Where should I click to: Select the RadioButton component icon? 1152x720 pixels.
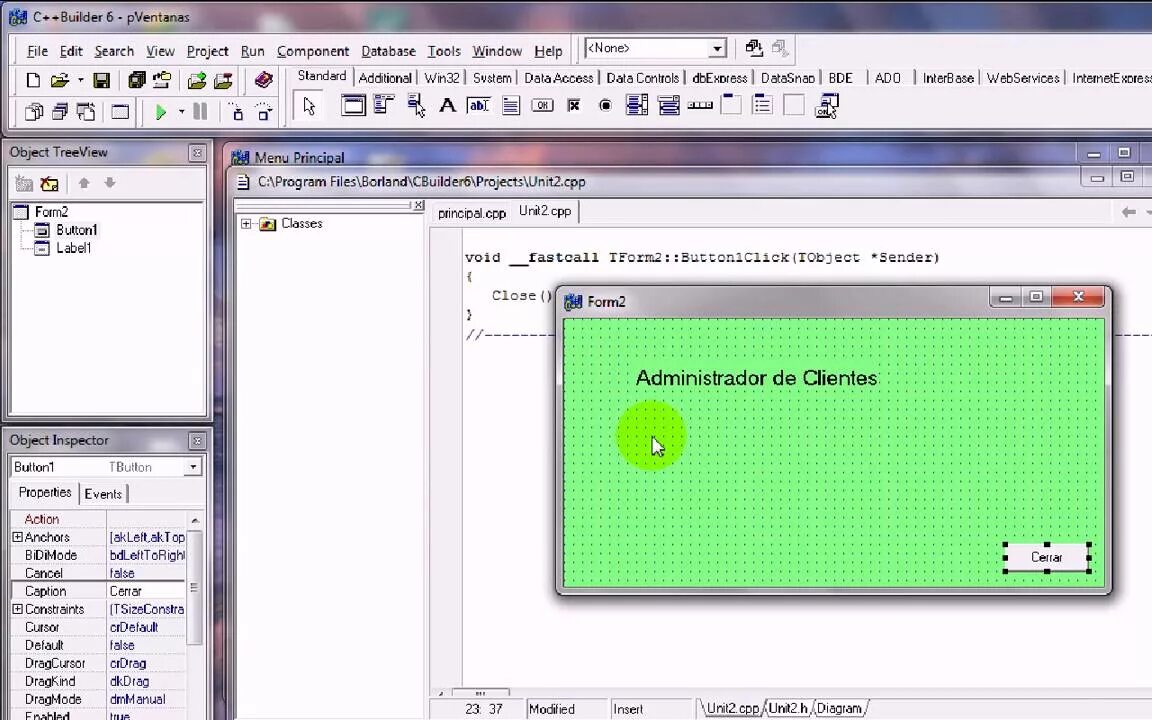605,106
